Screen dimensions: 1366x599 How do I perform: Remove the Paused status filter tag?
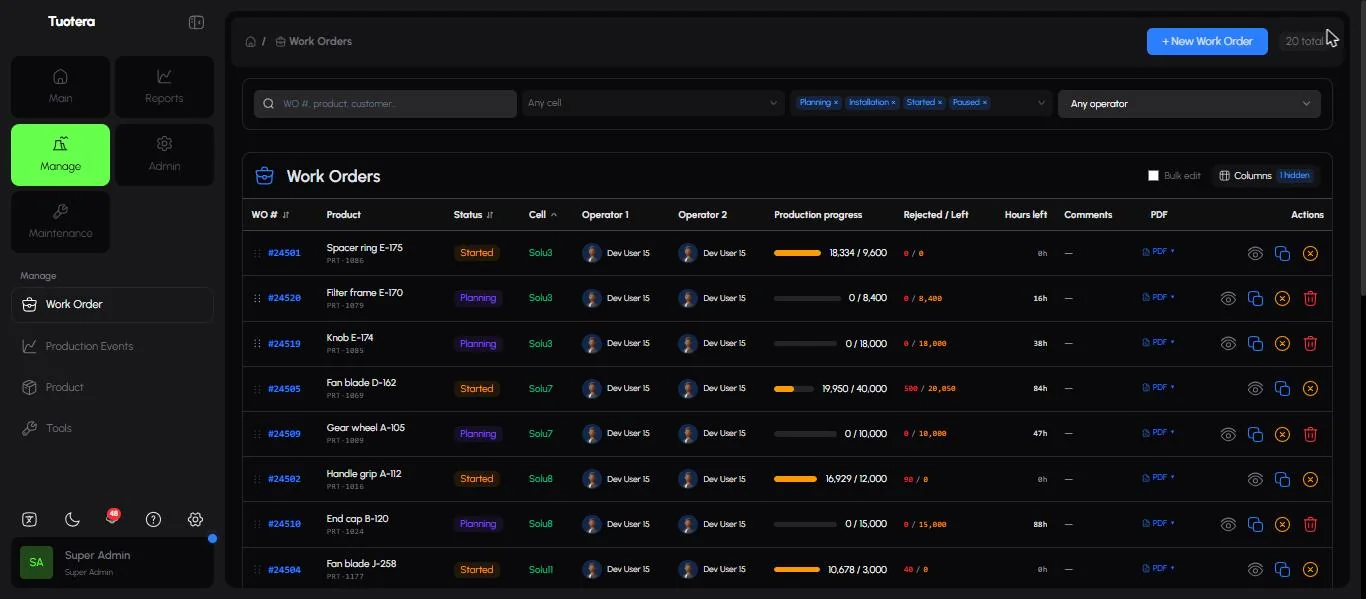(x=984, y=103)
